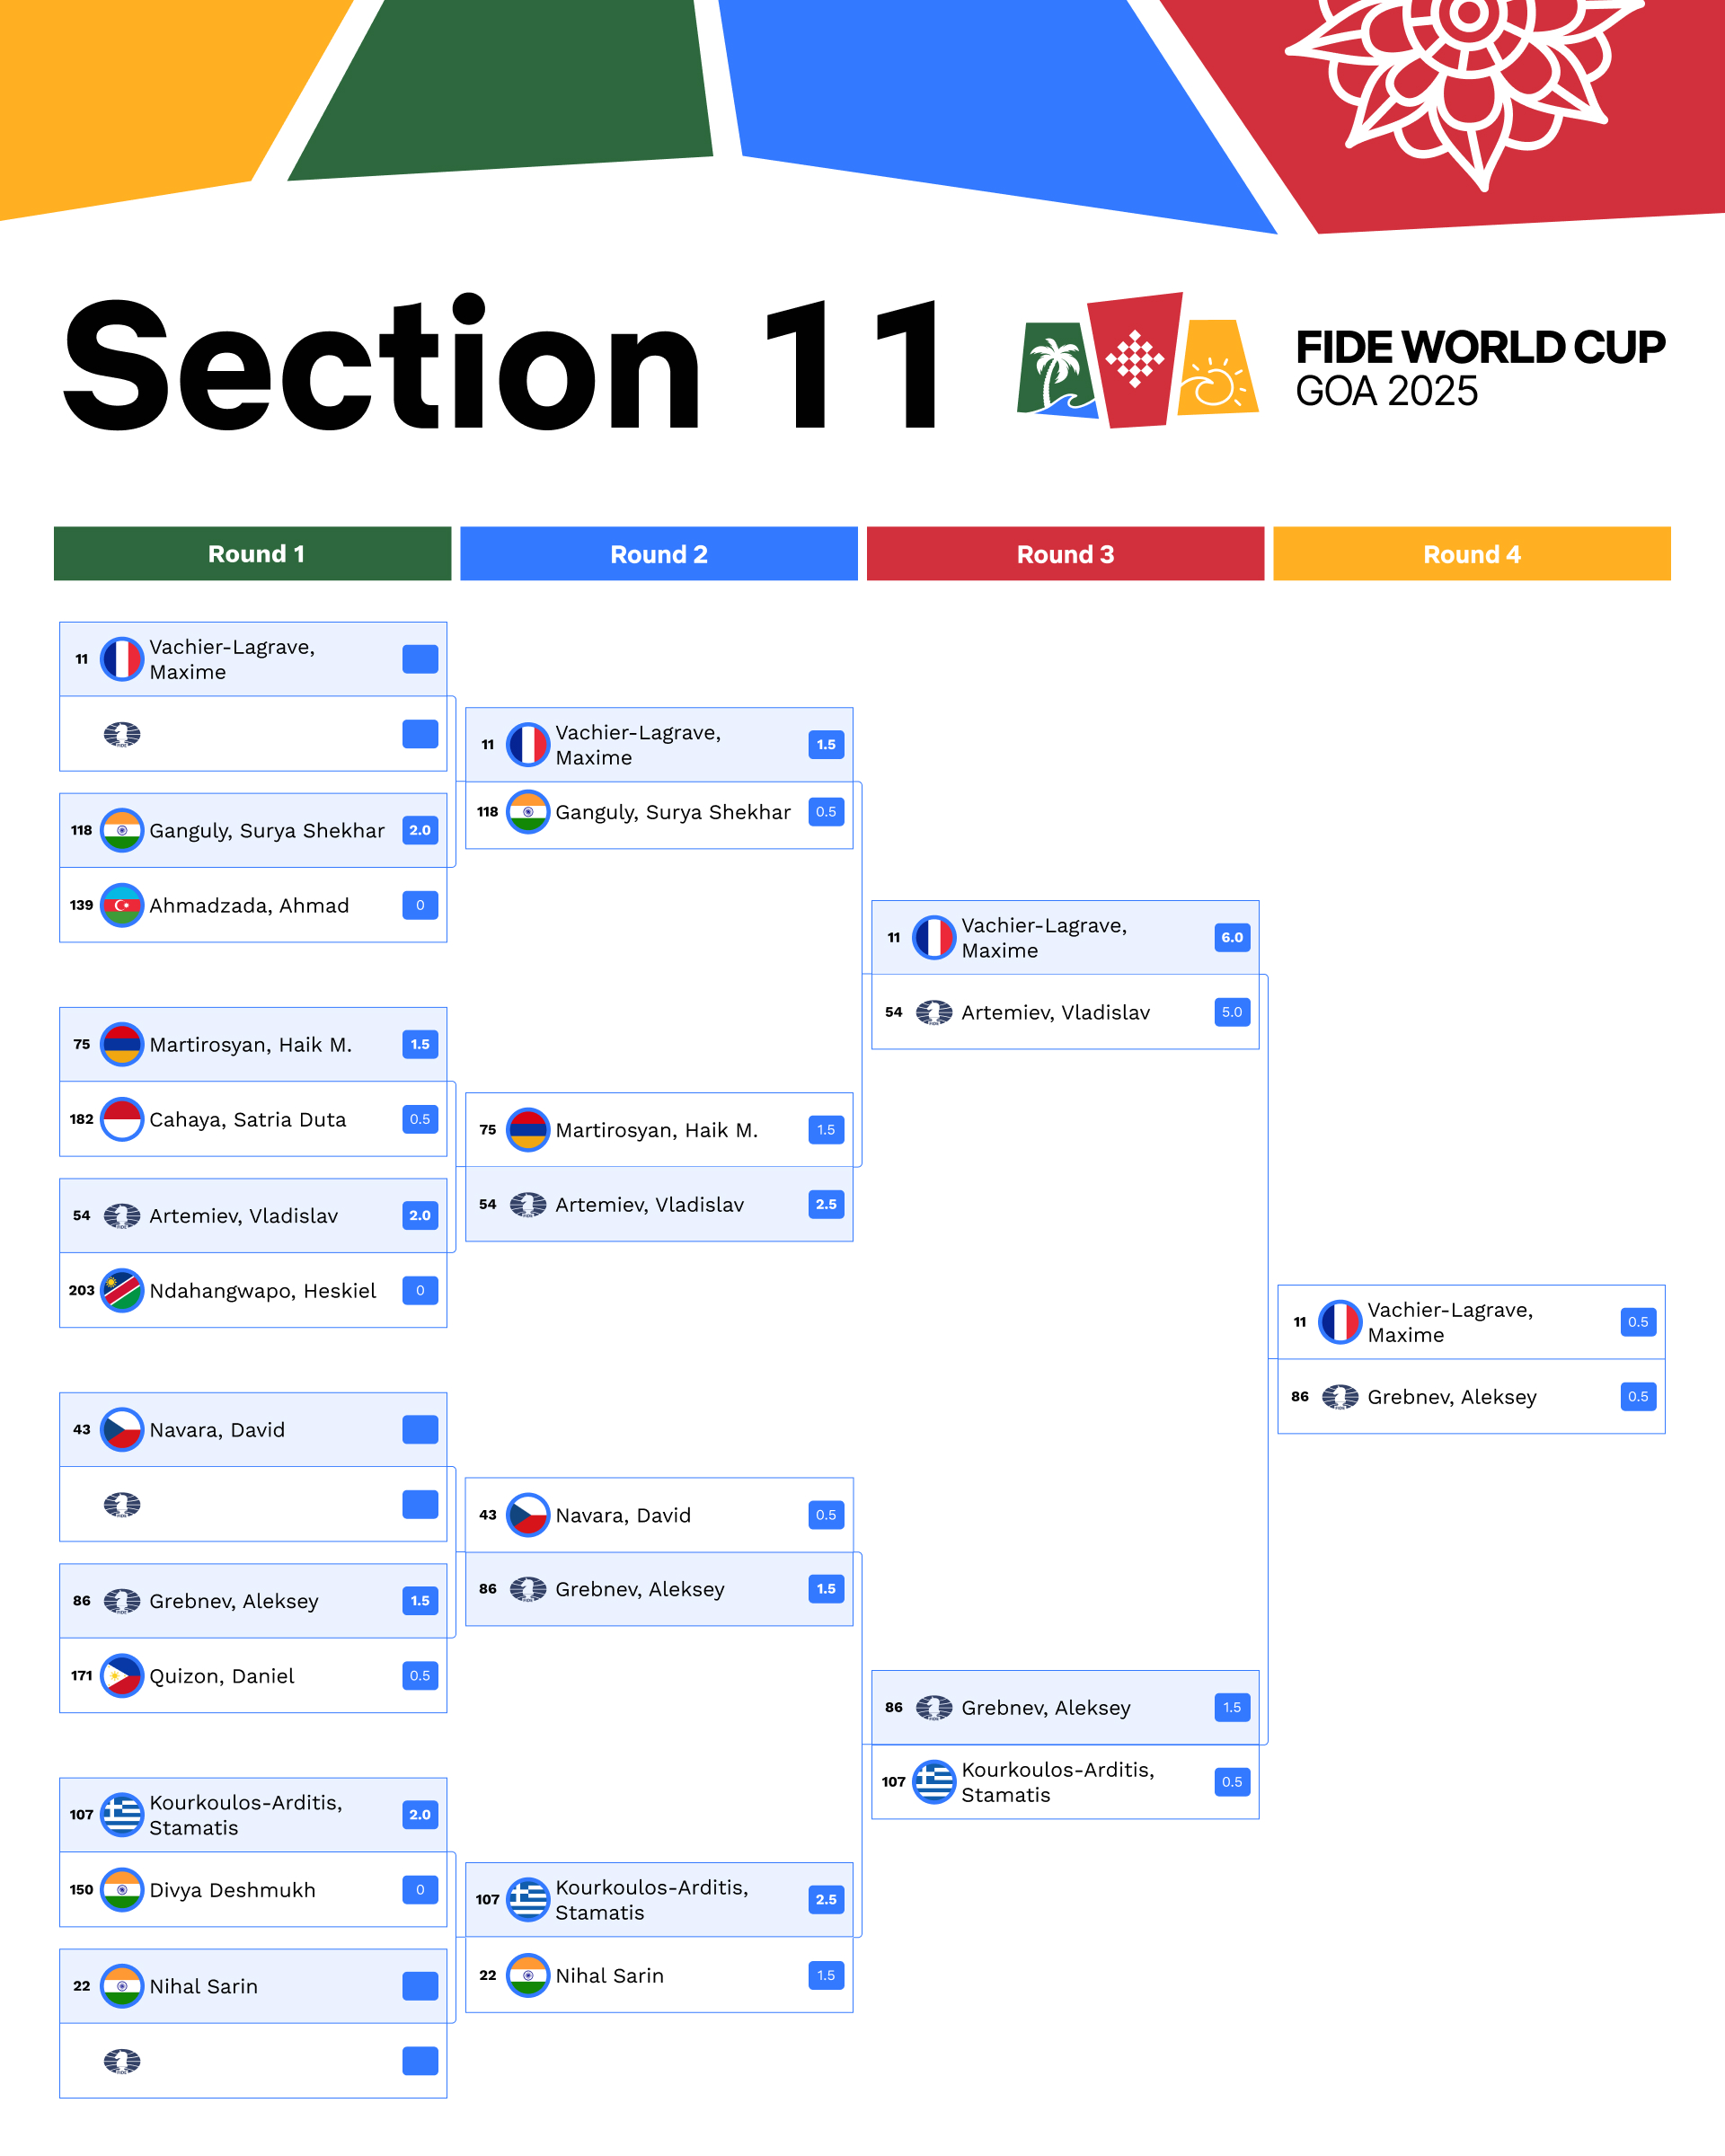The width and height of the screenshot is (1725, 2156).
Task: Open Martirosyan, Haik M. entry in Round 2
Action: click(659, 1130)
